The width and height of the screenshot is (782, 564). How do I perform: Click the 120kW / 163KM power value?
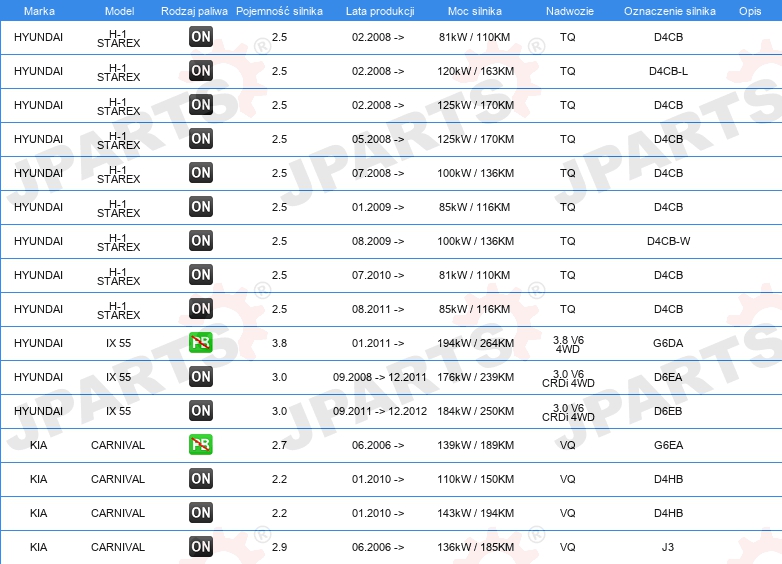[475, 71]
